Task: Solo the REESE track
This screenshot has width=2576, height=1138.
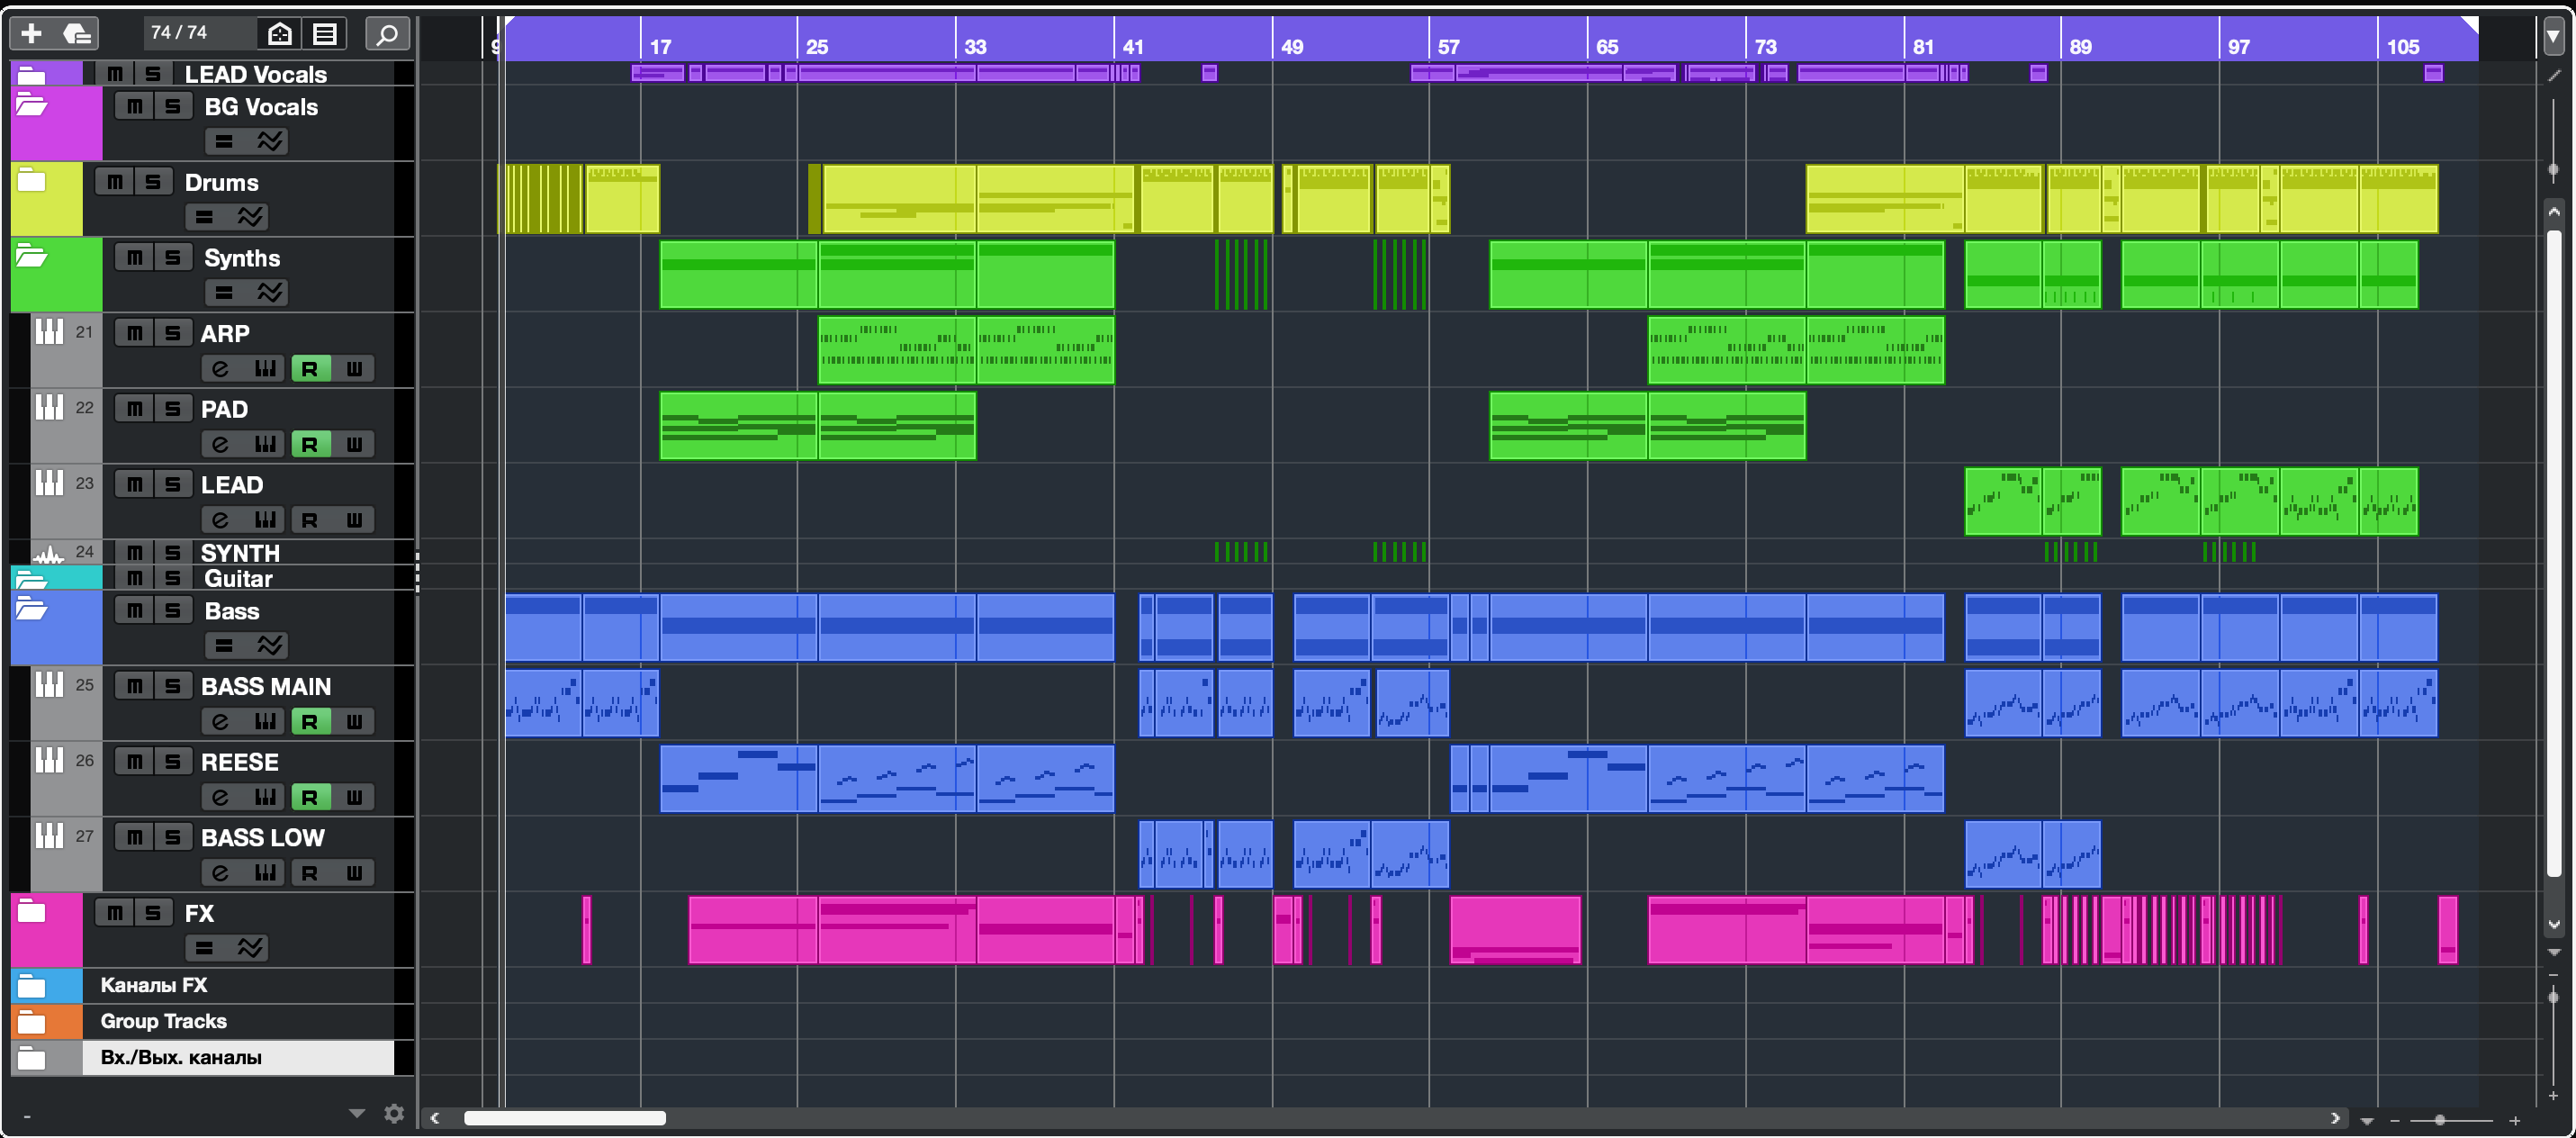Action: pos(172,762)
